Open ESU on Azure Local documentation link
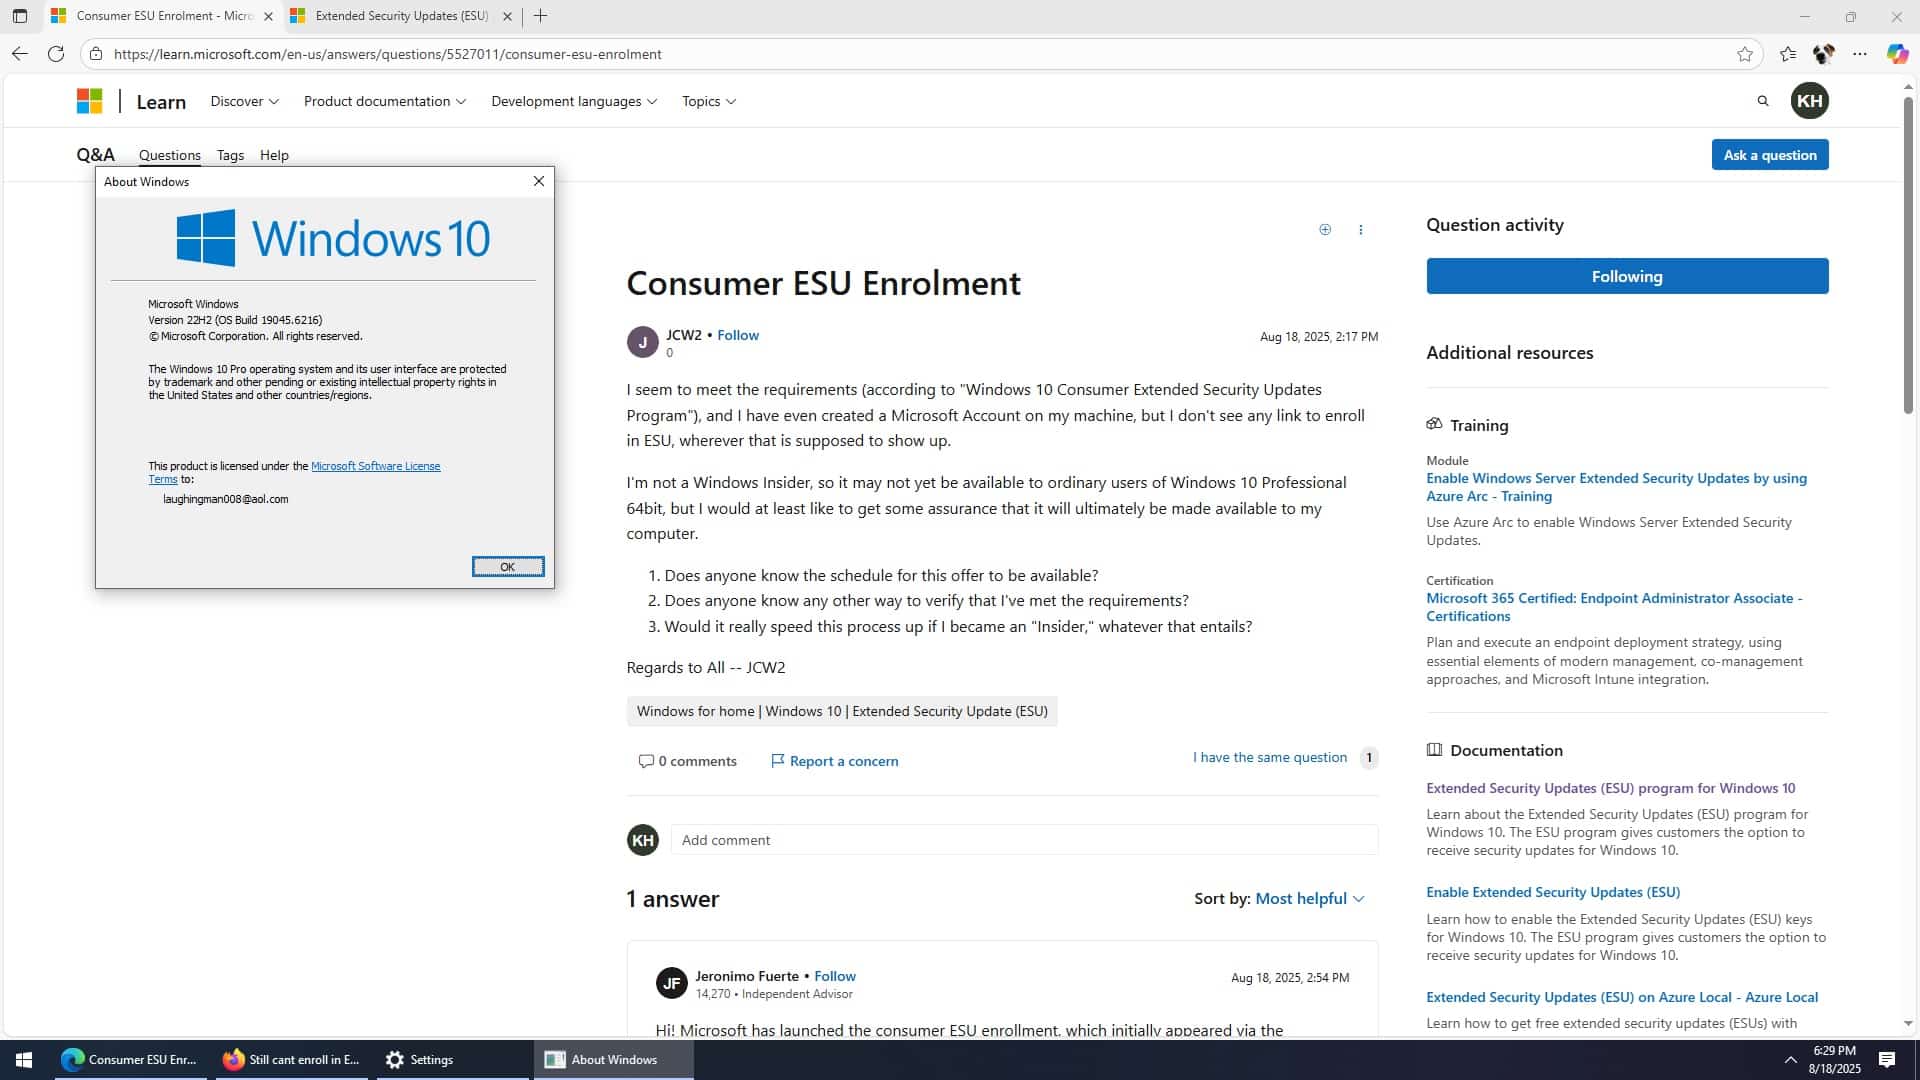 pos(1622,997)
